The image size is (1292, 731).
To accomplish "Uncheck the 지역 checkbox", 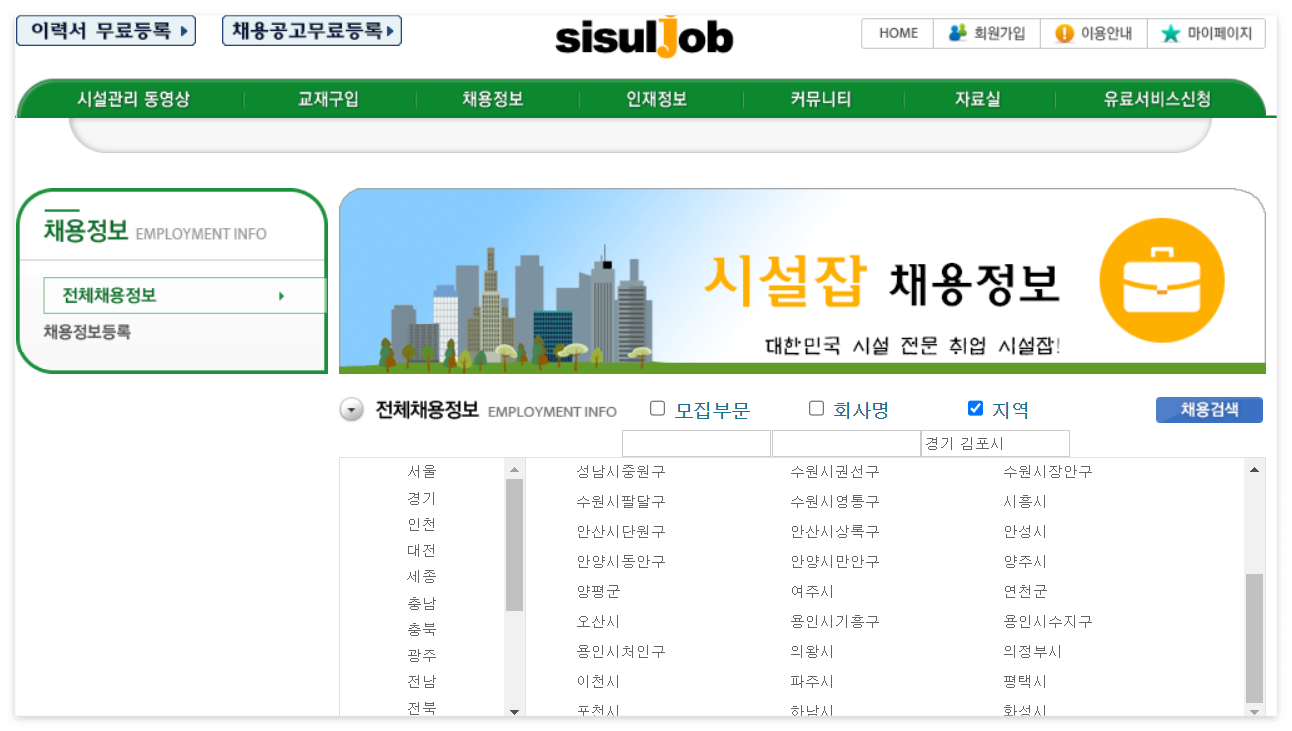I will click(976, 408).
